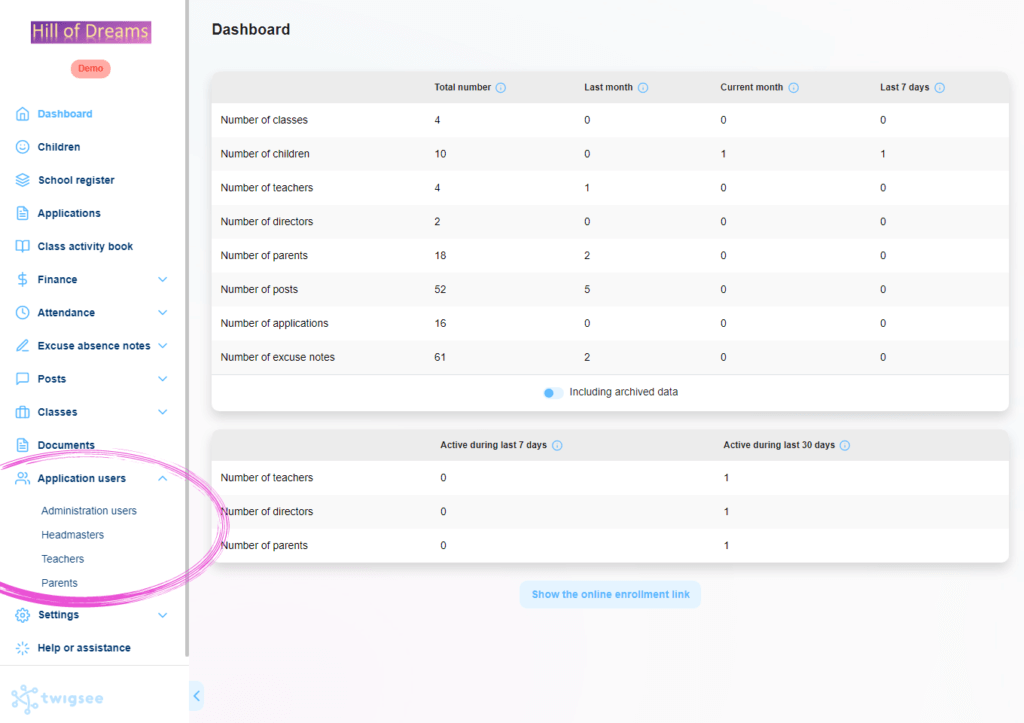
Task: Click the Number of applications row label
Action: coord(274,323)
